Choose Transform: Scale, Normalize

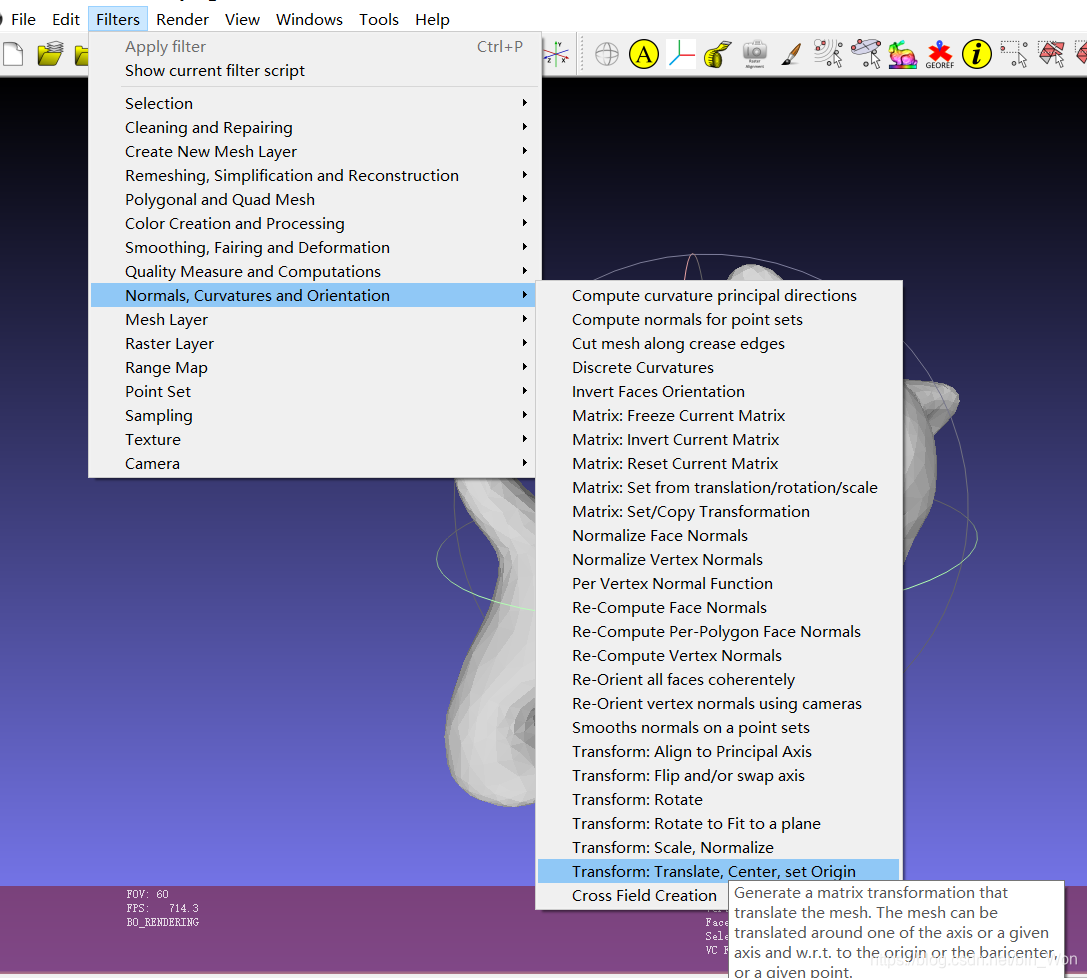[718, 848]
